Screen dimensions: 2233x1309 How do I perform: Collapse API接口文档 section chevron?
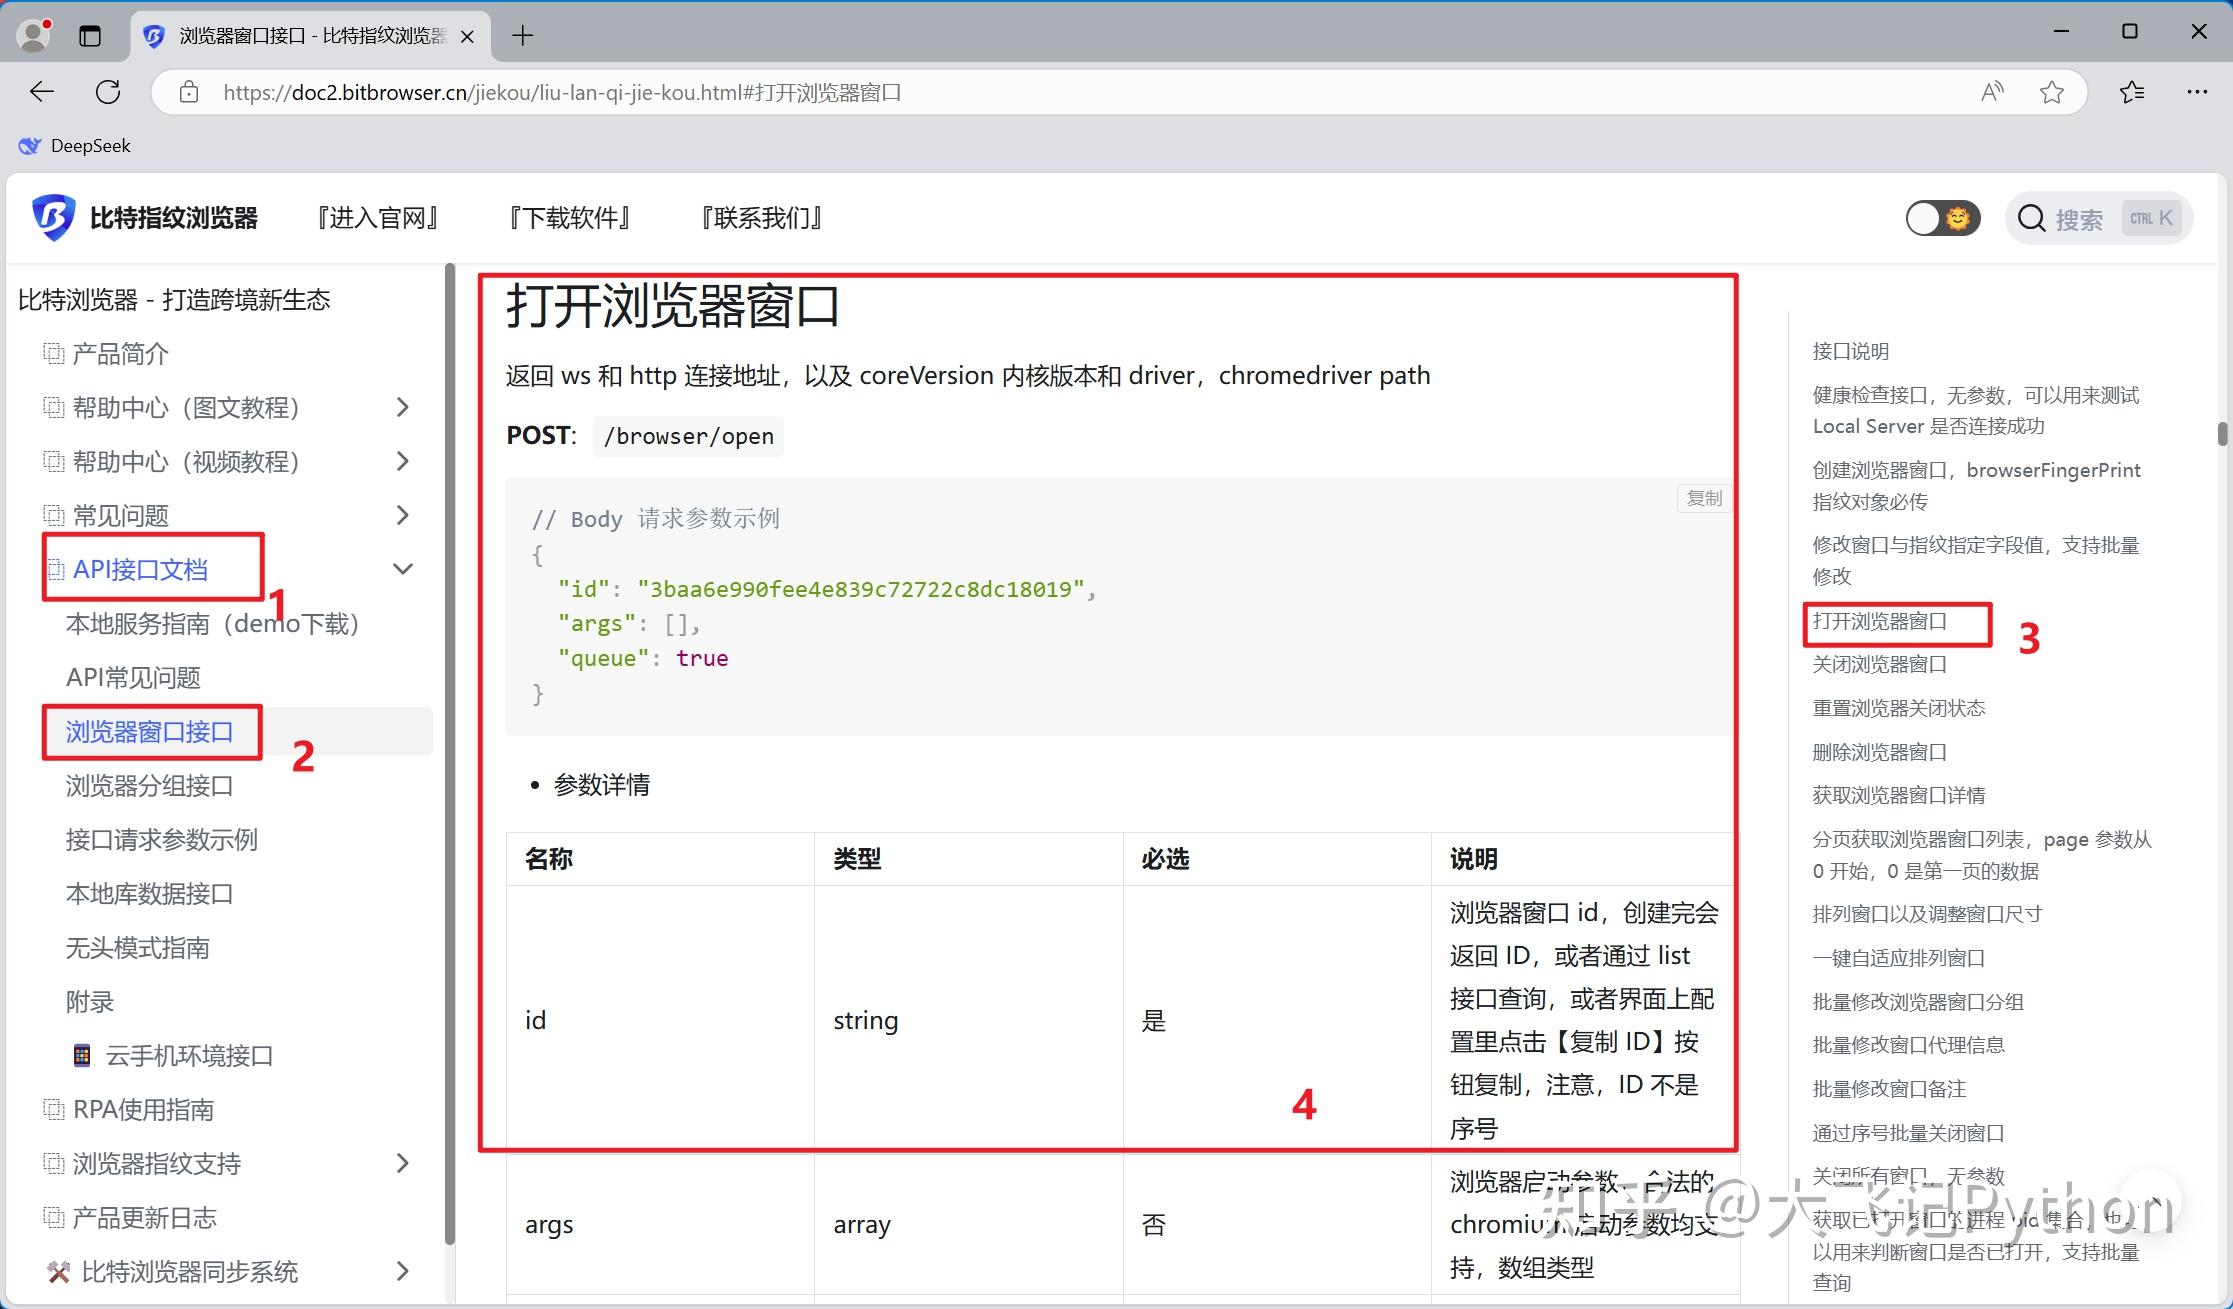tap(402, 569)
